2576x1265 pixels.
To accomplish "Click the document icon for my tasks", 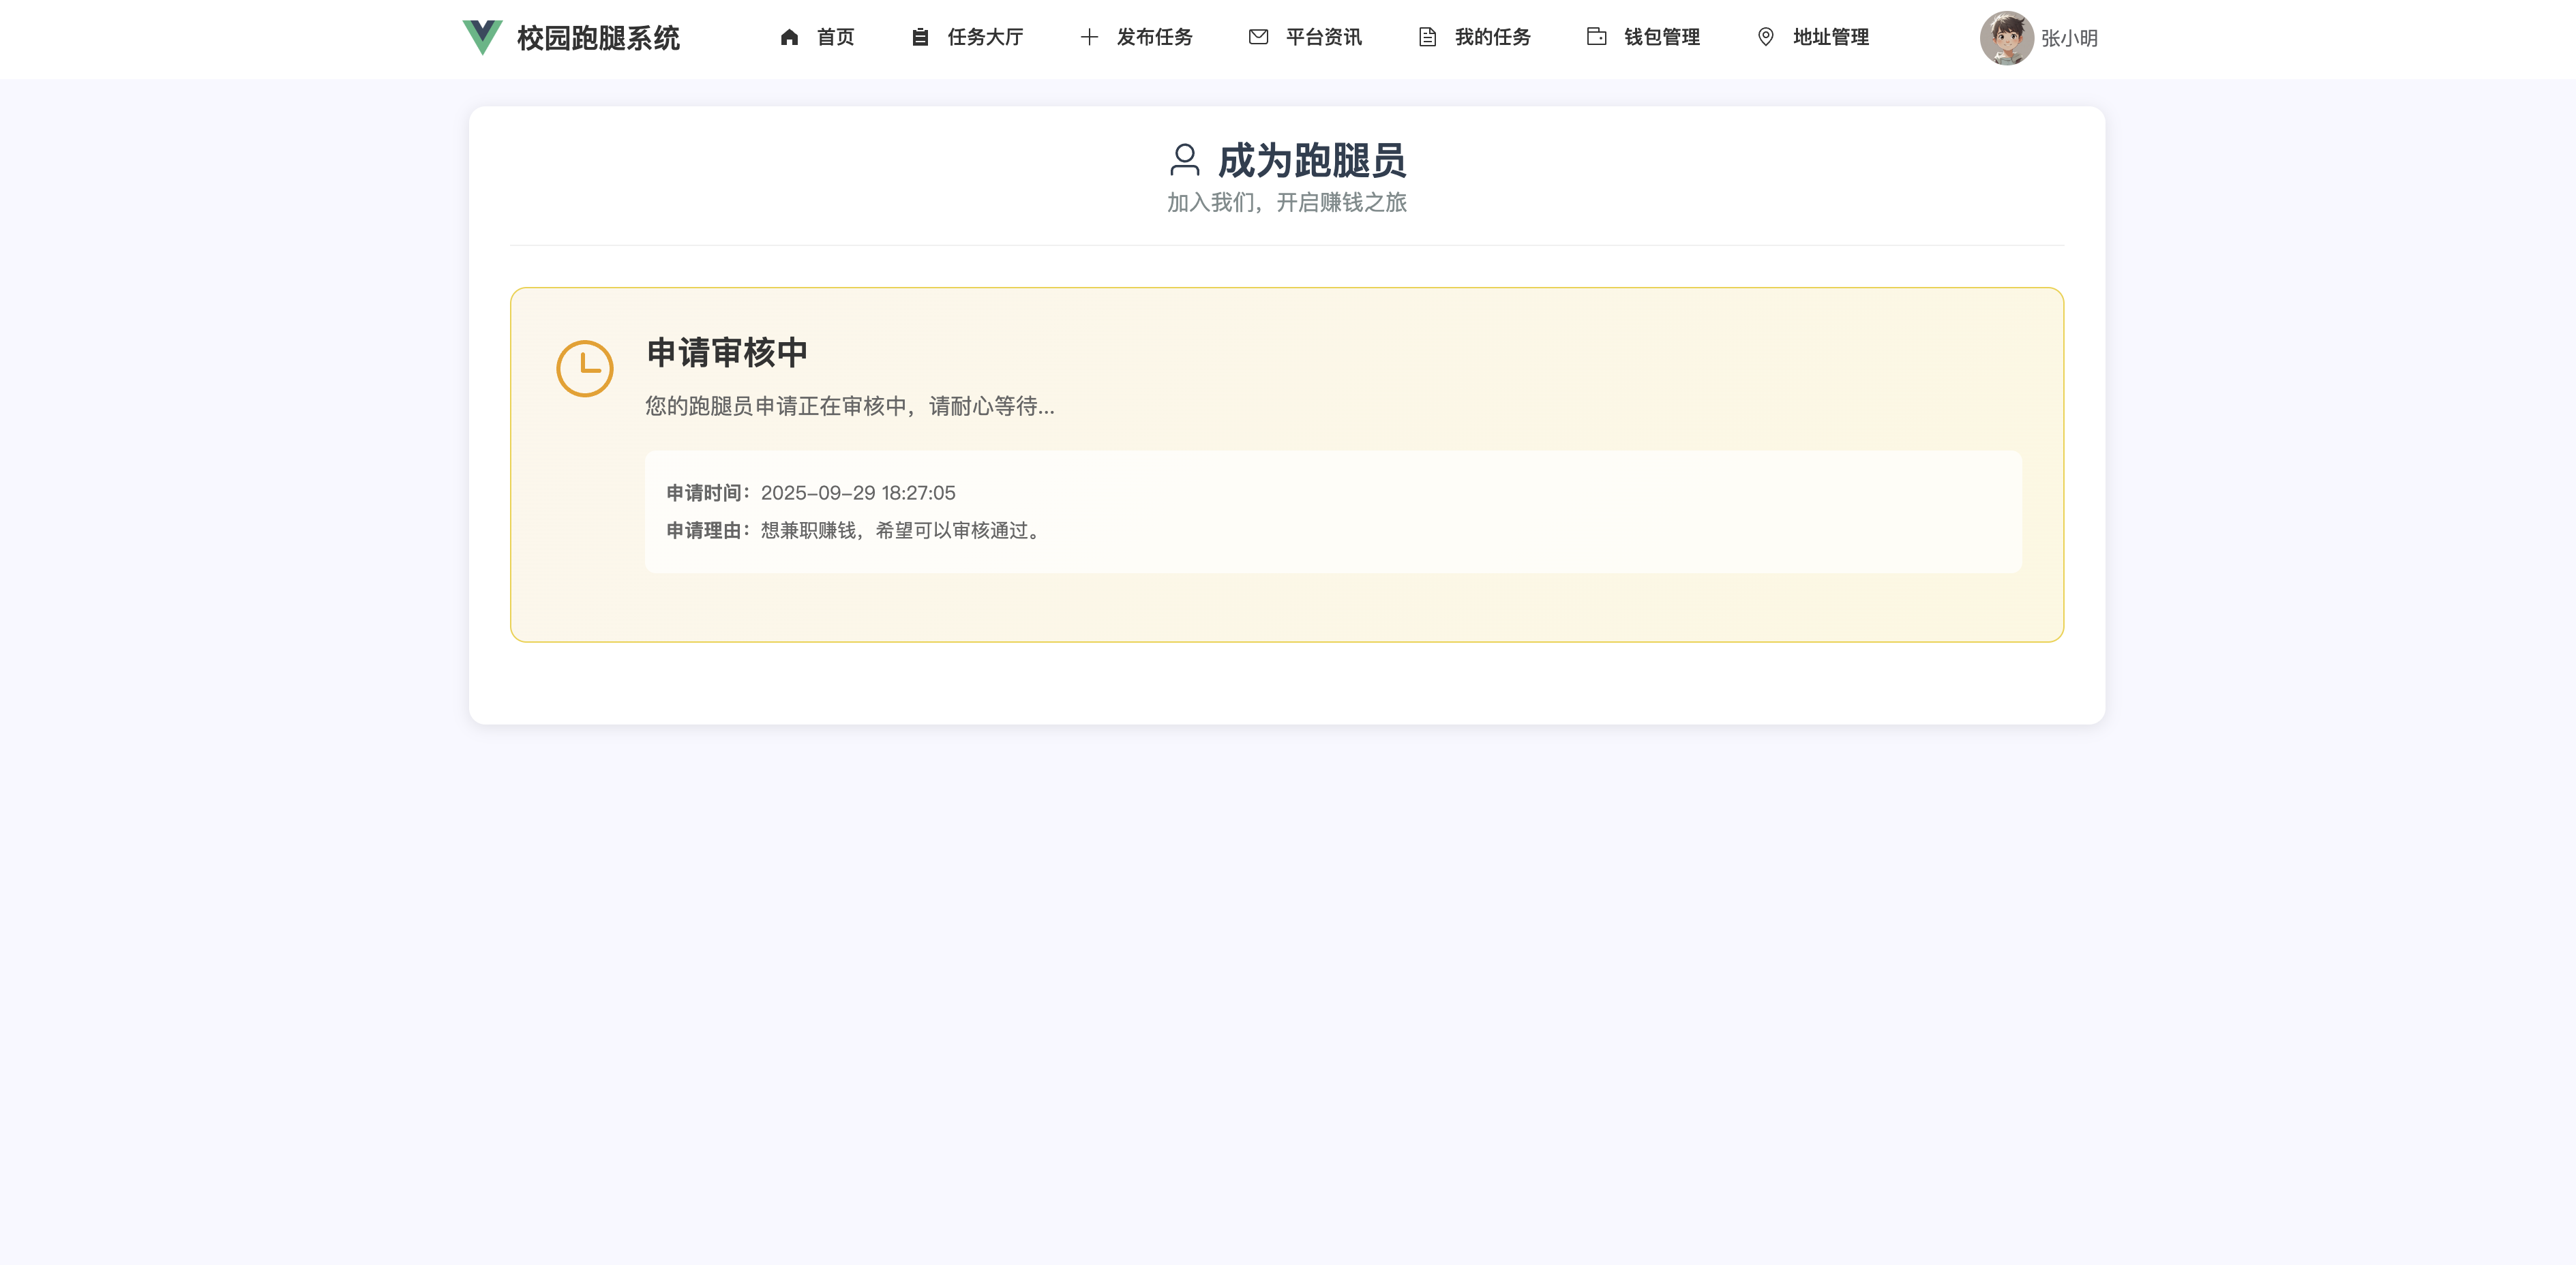I will 1427,37.
